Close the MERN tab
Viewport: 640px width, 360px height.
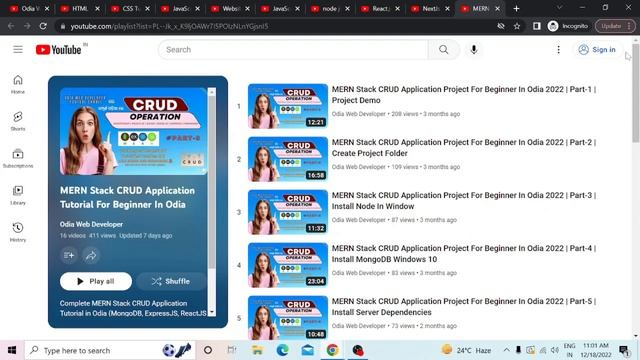coord(498,9)
